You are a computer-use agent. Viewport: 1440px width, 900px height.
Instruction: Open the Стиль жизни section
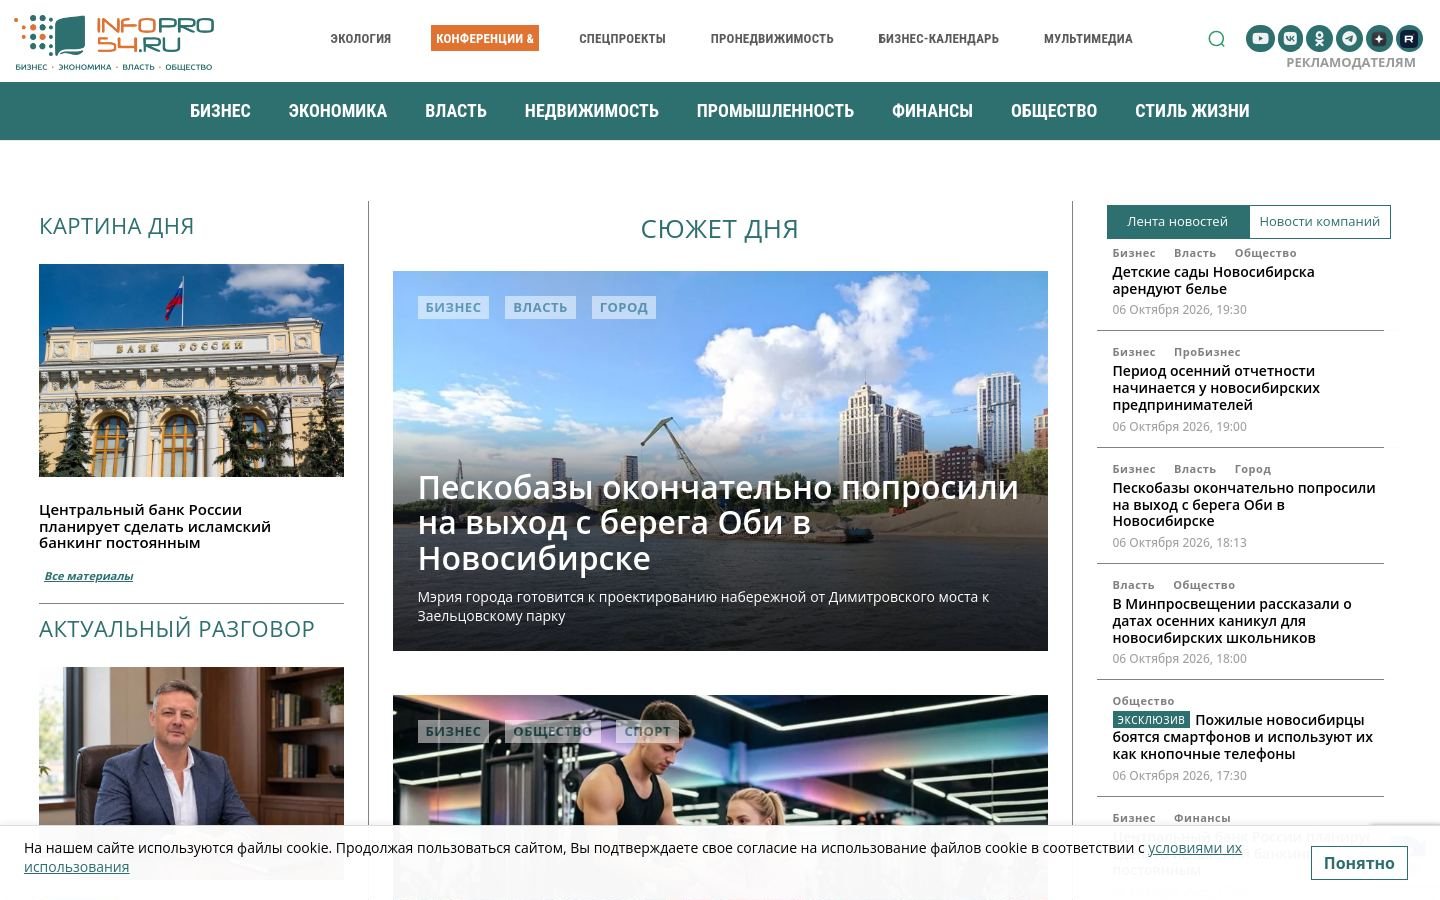tap(1192, 111)
